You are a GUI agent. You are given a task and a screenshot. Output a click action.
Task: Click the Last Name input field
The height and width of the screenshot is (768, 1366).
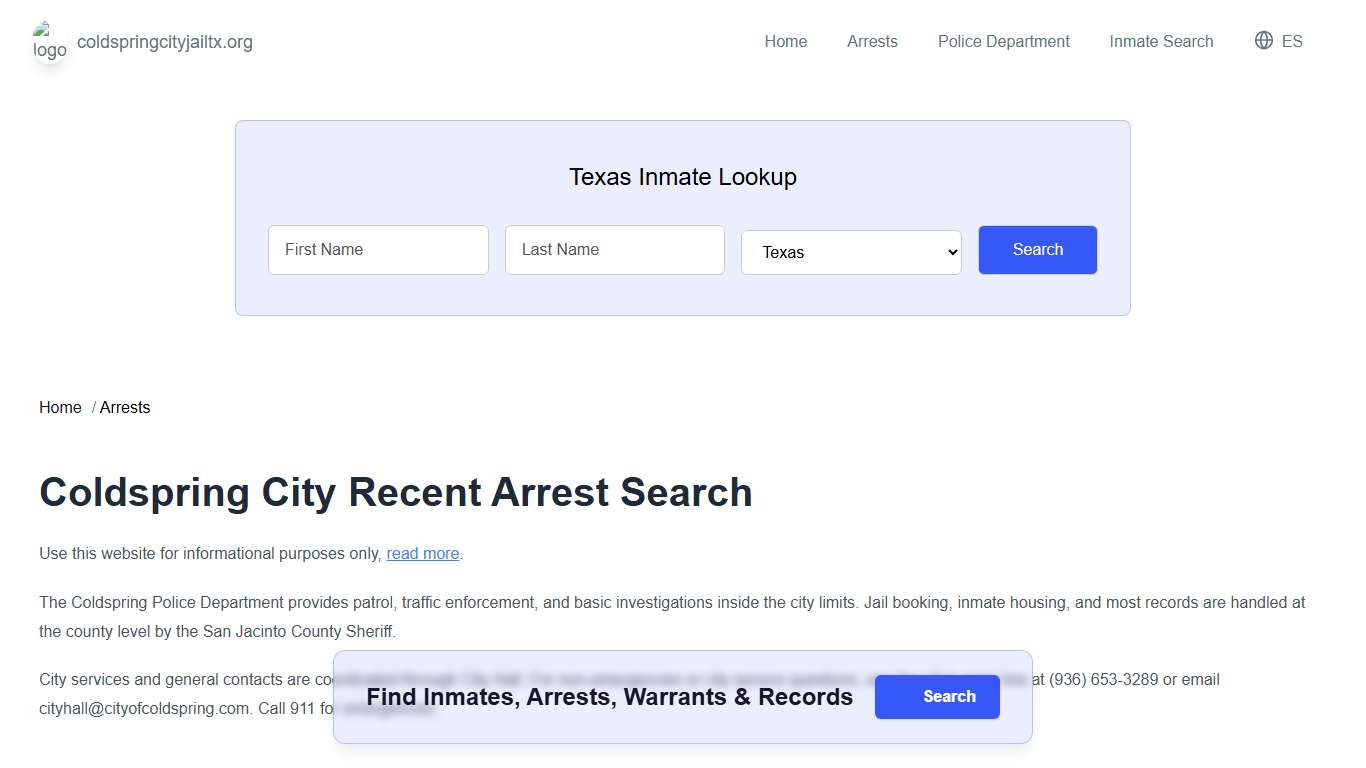[x=614, y=250]
